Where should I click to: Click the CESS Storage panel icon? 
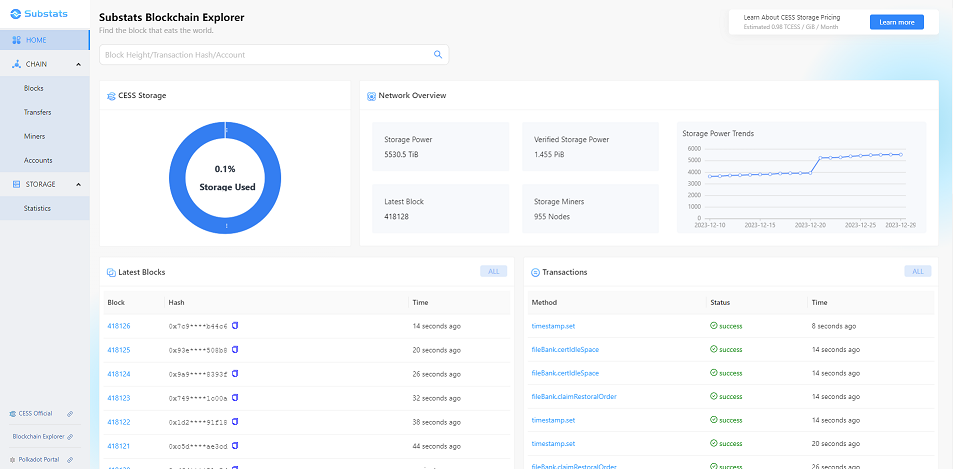point(111,96)
